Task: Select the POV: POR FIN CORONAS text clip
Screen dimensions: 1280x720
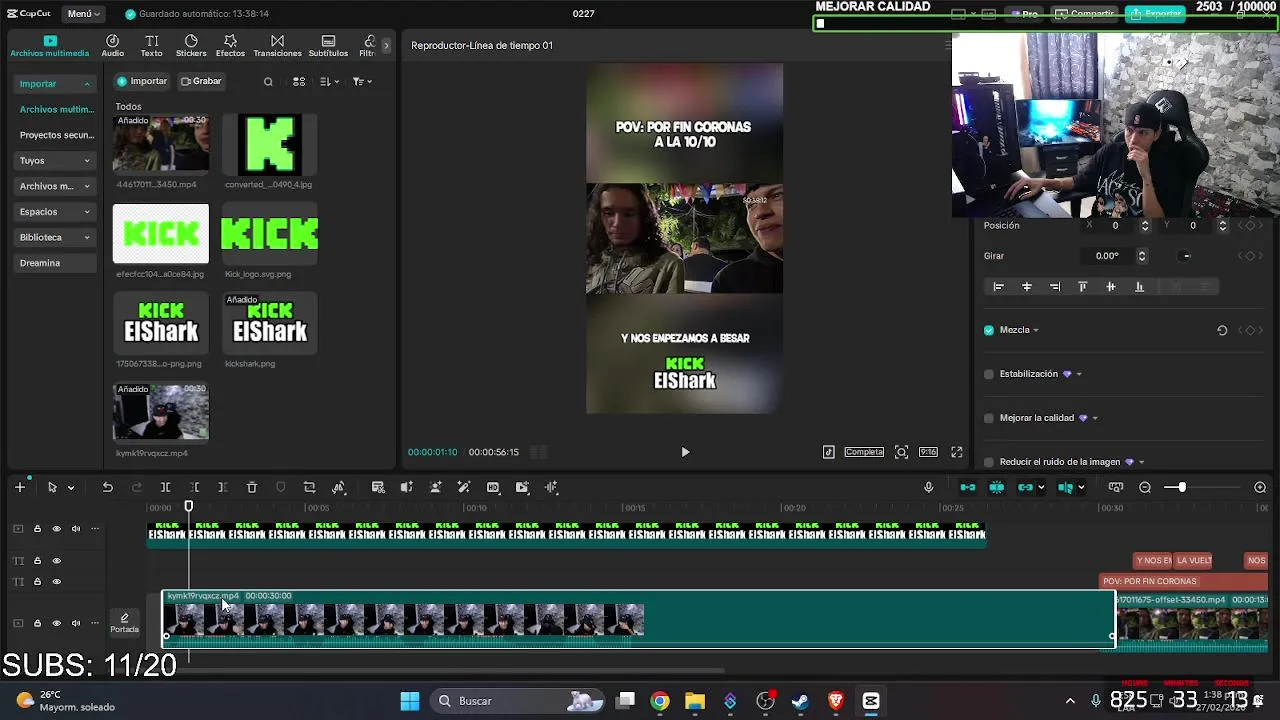Action: (1183, 581)
